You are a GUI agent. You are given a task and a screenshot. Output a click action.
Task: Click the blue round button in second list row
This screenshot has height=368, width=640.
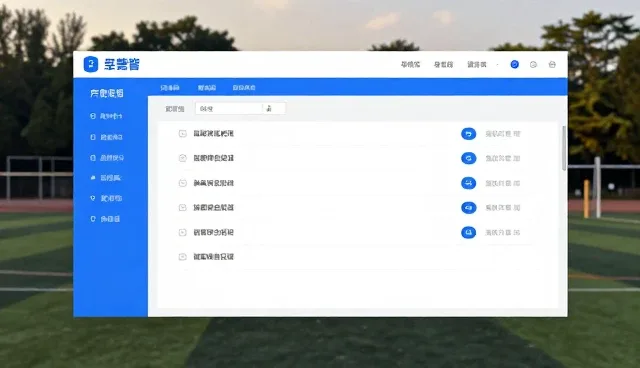pos(469,158)
